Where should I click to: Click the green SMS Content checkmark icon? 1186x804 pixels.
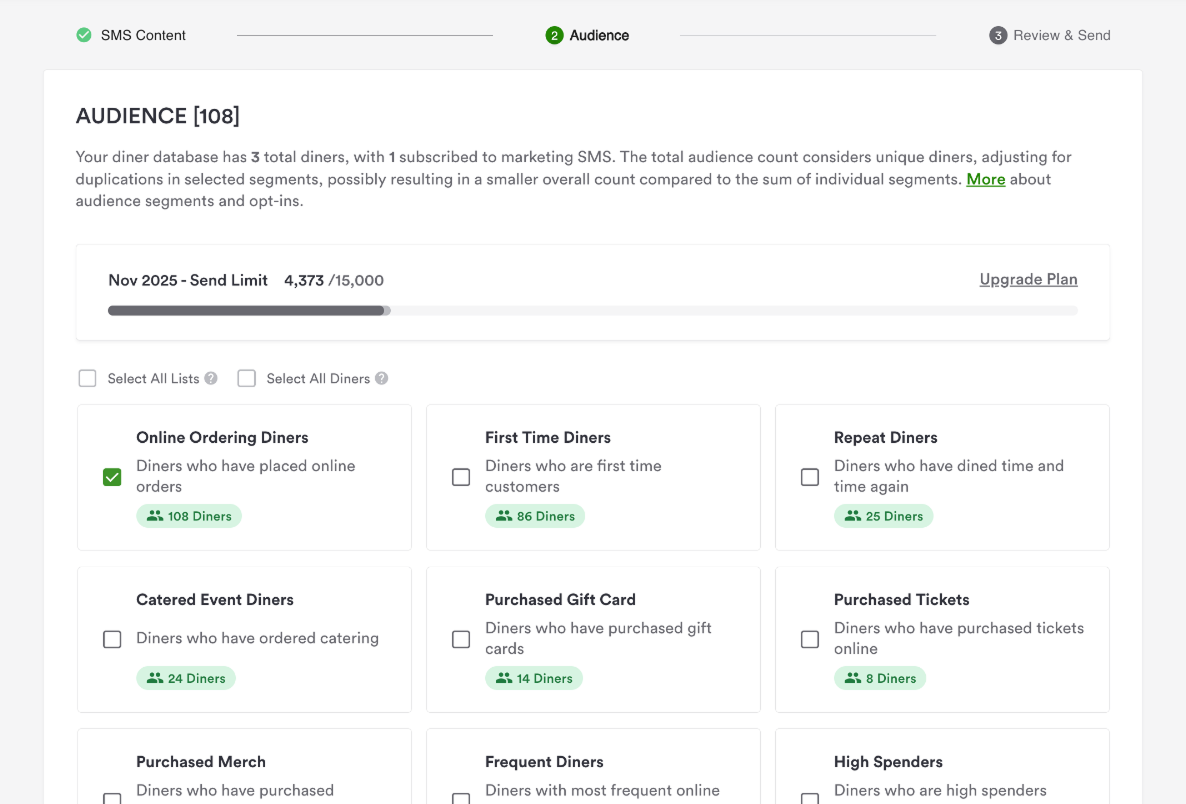(x=84, y=35)
